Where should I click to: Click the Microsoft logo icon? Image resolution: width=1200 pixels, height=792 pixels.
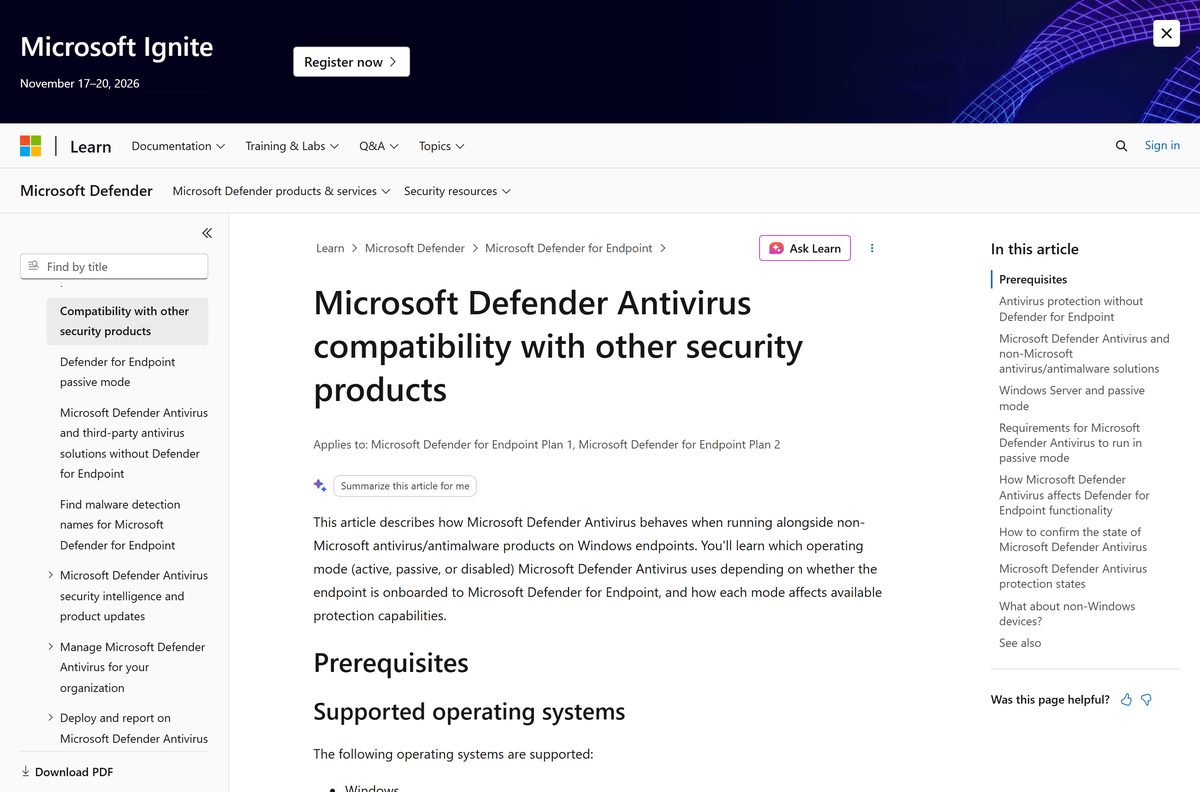31,146
